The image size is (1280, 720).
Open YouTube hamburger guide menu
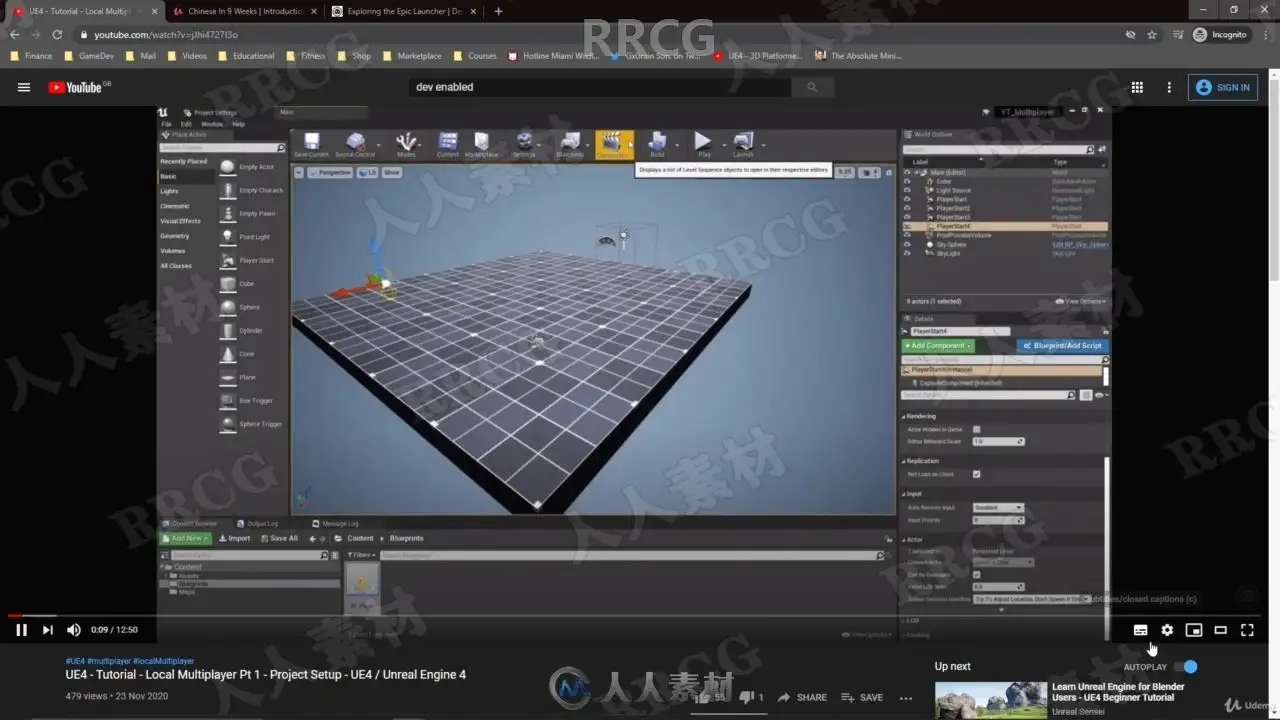(x=24, y=87)
